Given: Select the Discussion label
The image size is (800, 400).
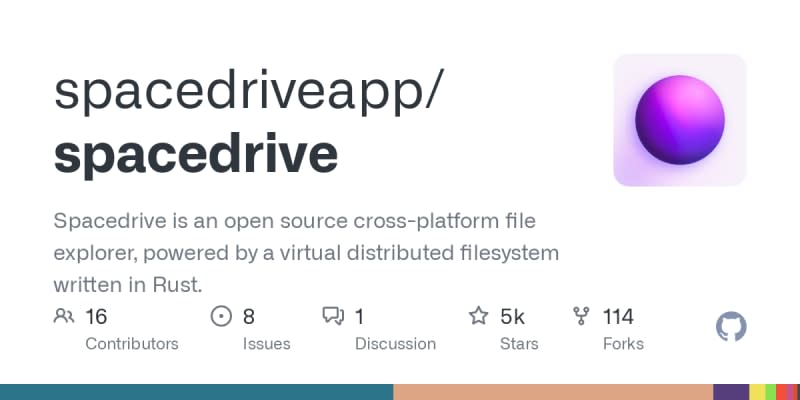Looking at the screenshot, I should click(395, 344).
